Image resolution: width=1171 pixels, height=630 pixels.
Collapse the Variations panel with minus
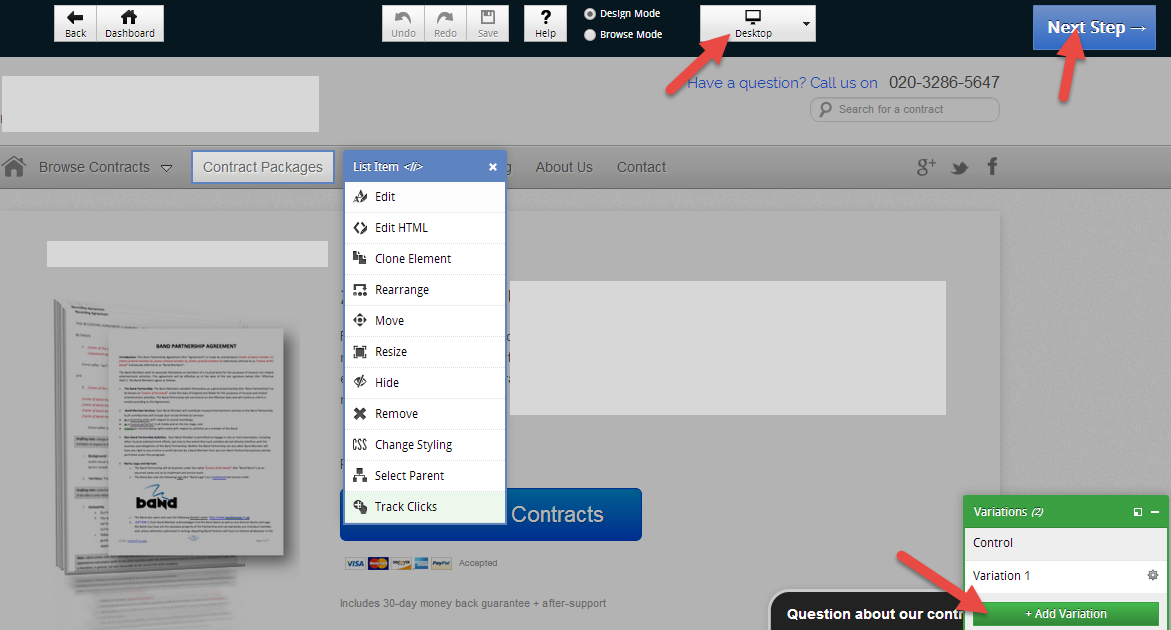(x=1155, y=512)
